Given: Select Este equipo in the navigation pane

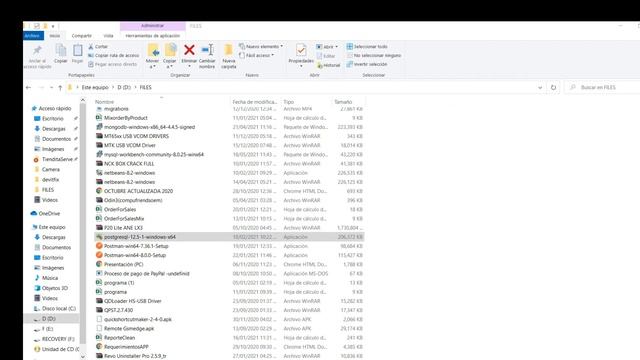Looking at the screenshot, I should [49, 227].
